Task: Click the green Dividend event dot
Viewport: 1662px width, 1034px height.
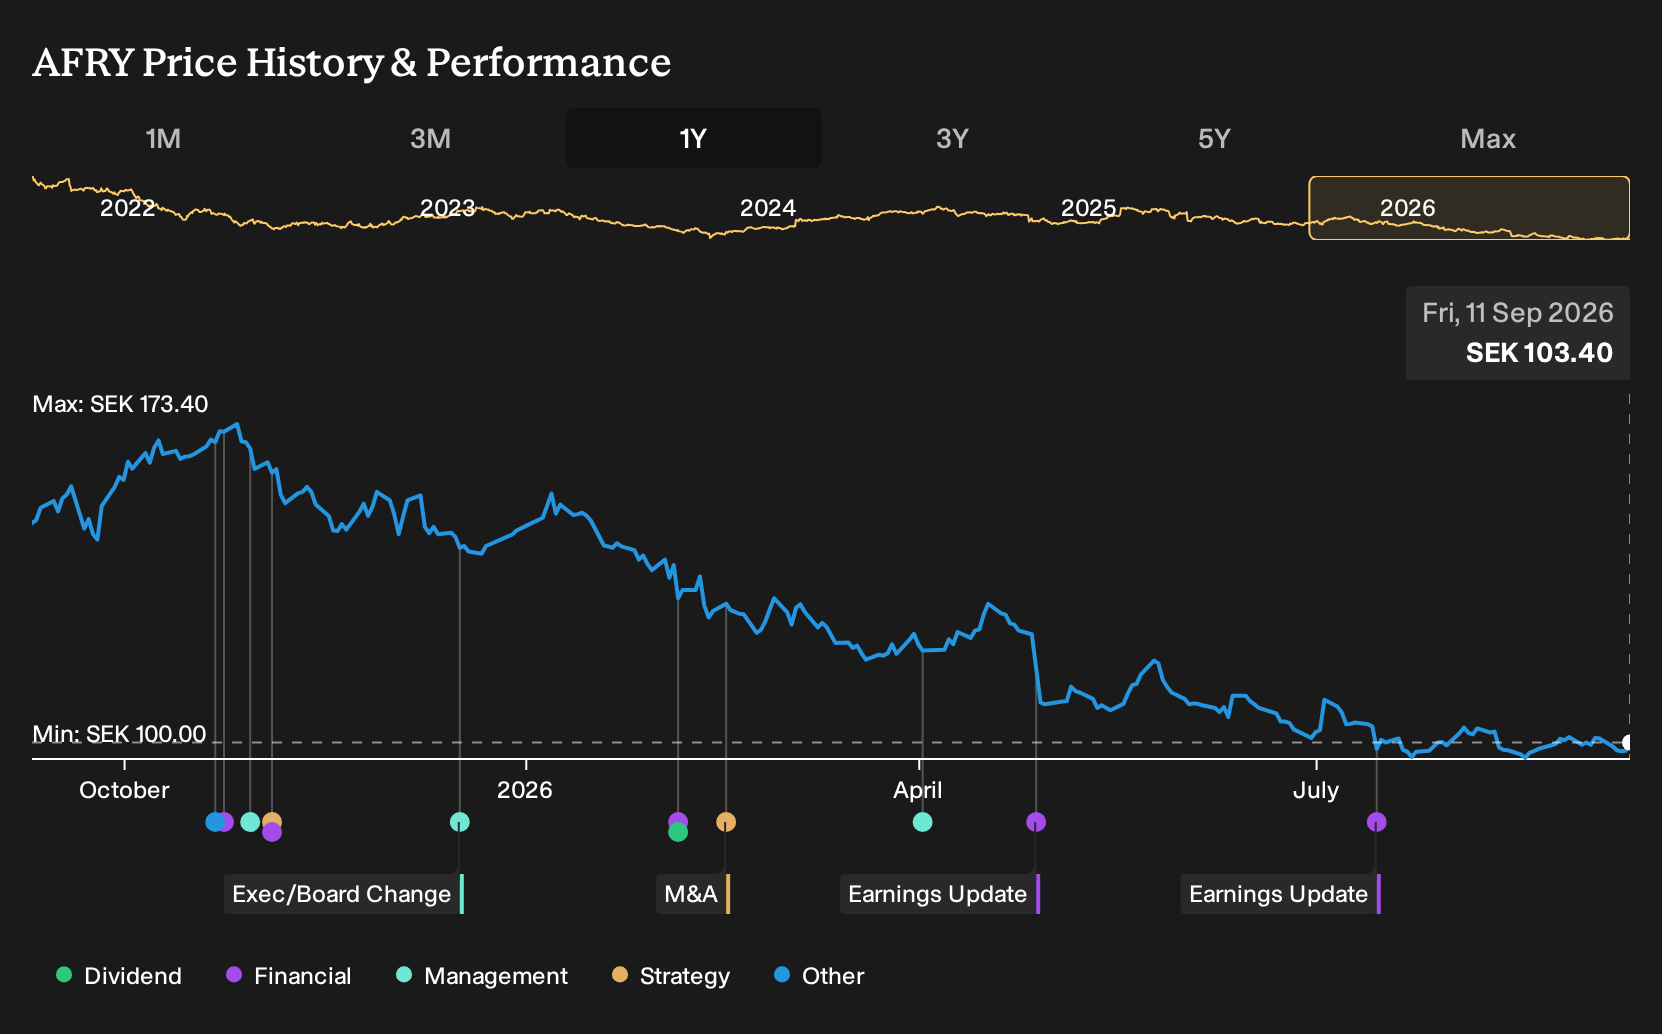Action: [x=678, y=832]
